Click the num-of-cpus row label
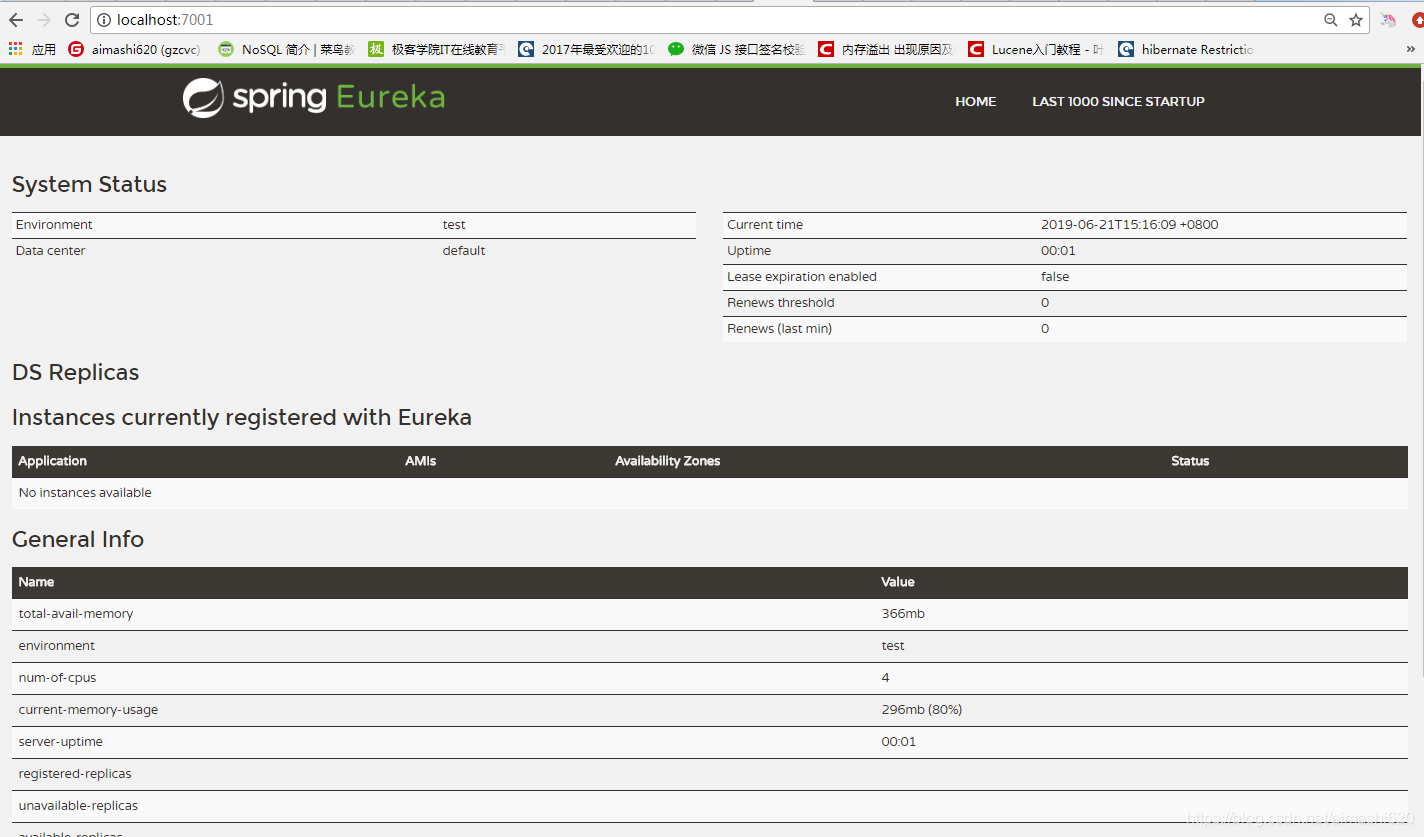Viewport: 1424px width, 837px height. (58, 678)
